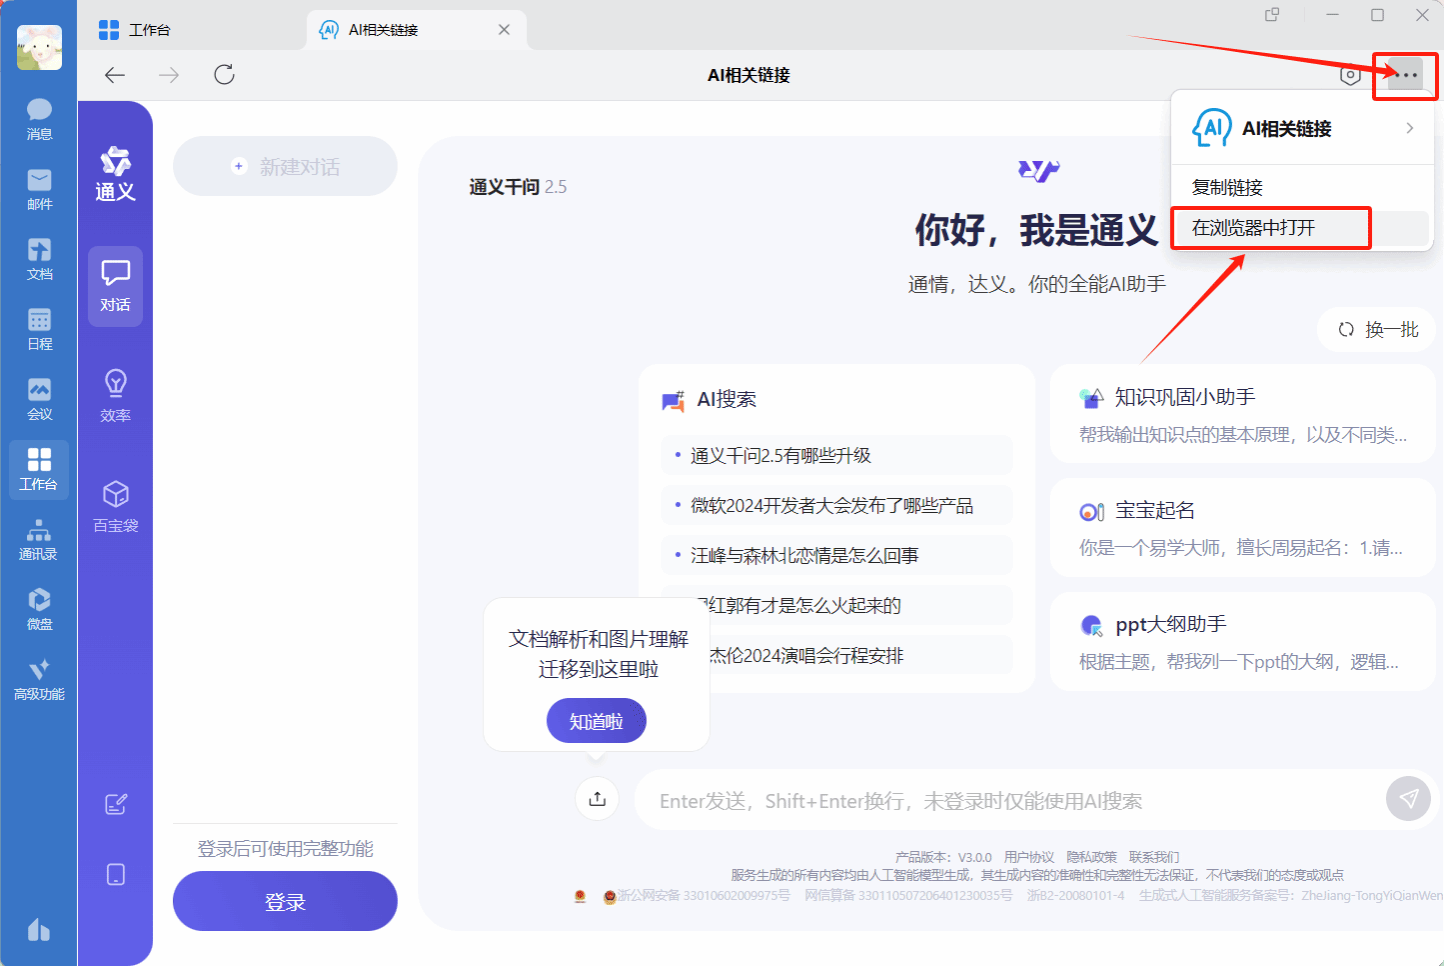Open the 微盘 drive icon

39,609
